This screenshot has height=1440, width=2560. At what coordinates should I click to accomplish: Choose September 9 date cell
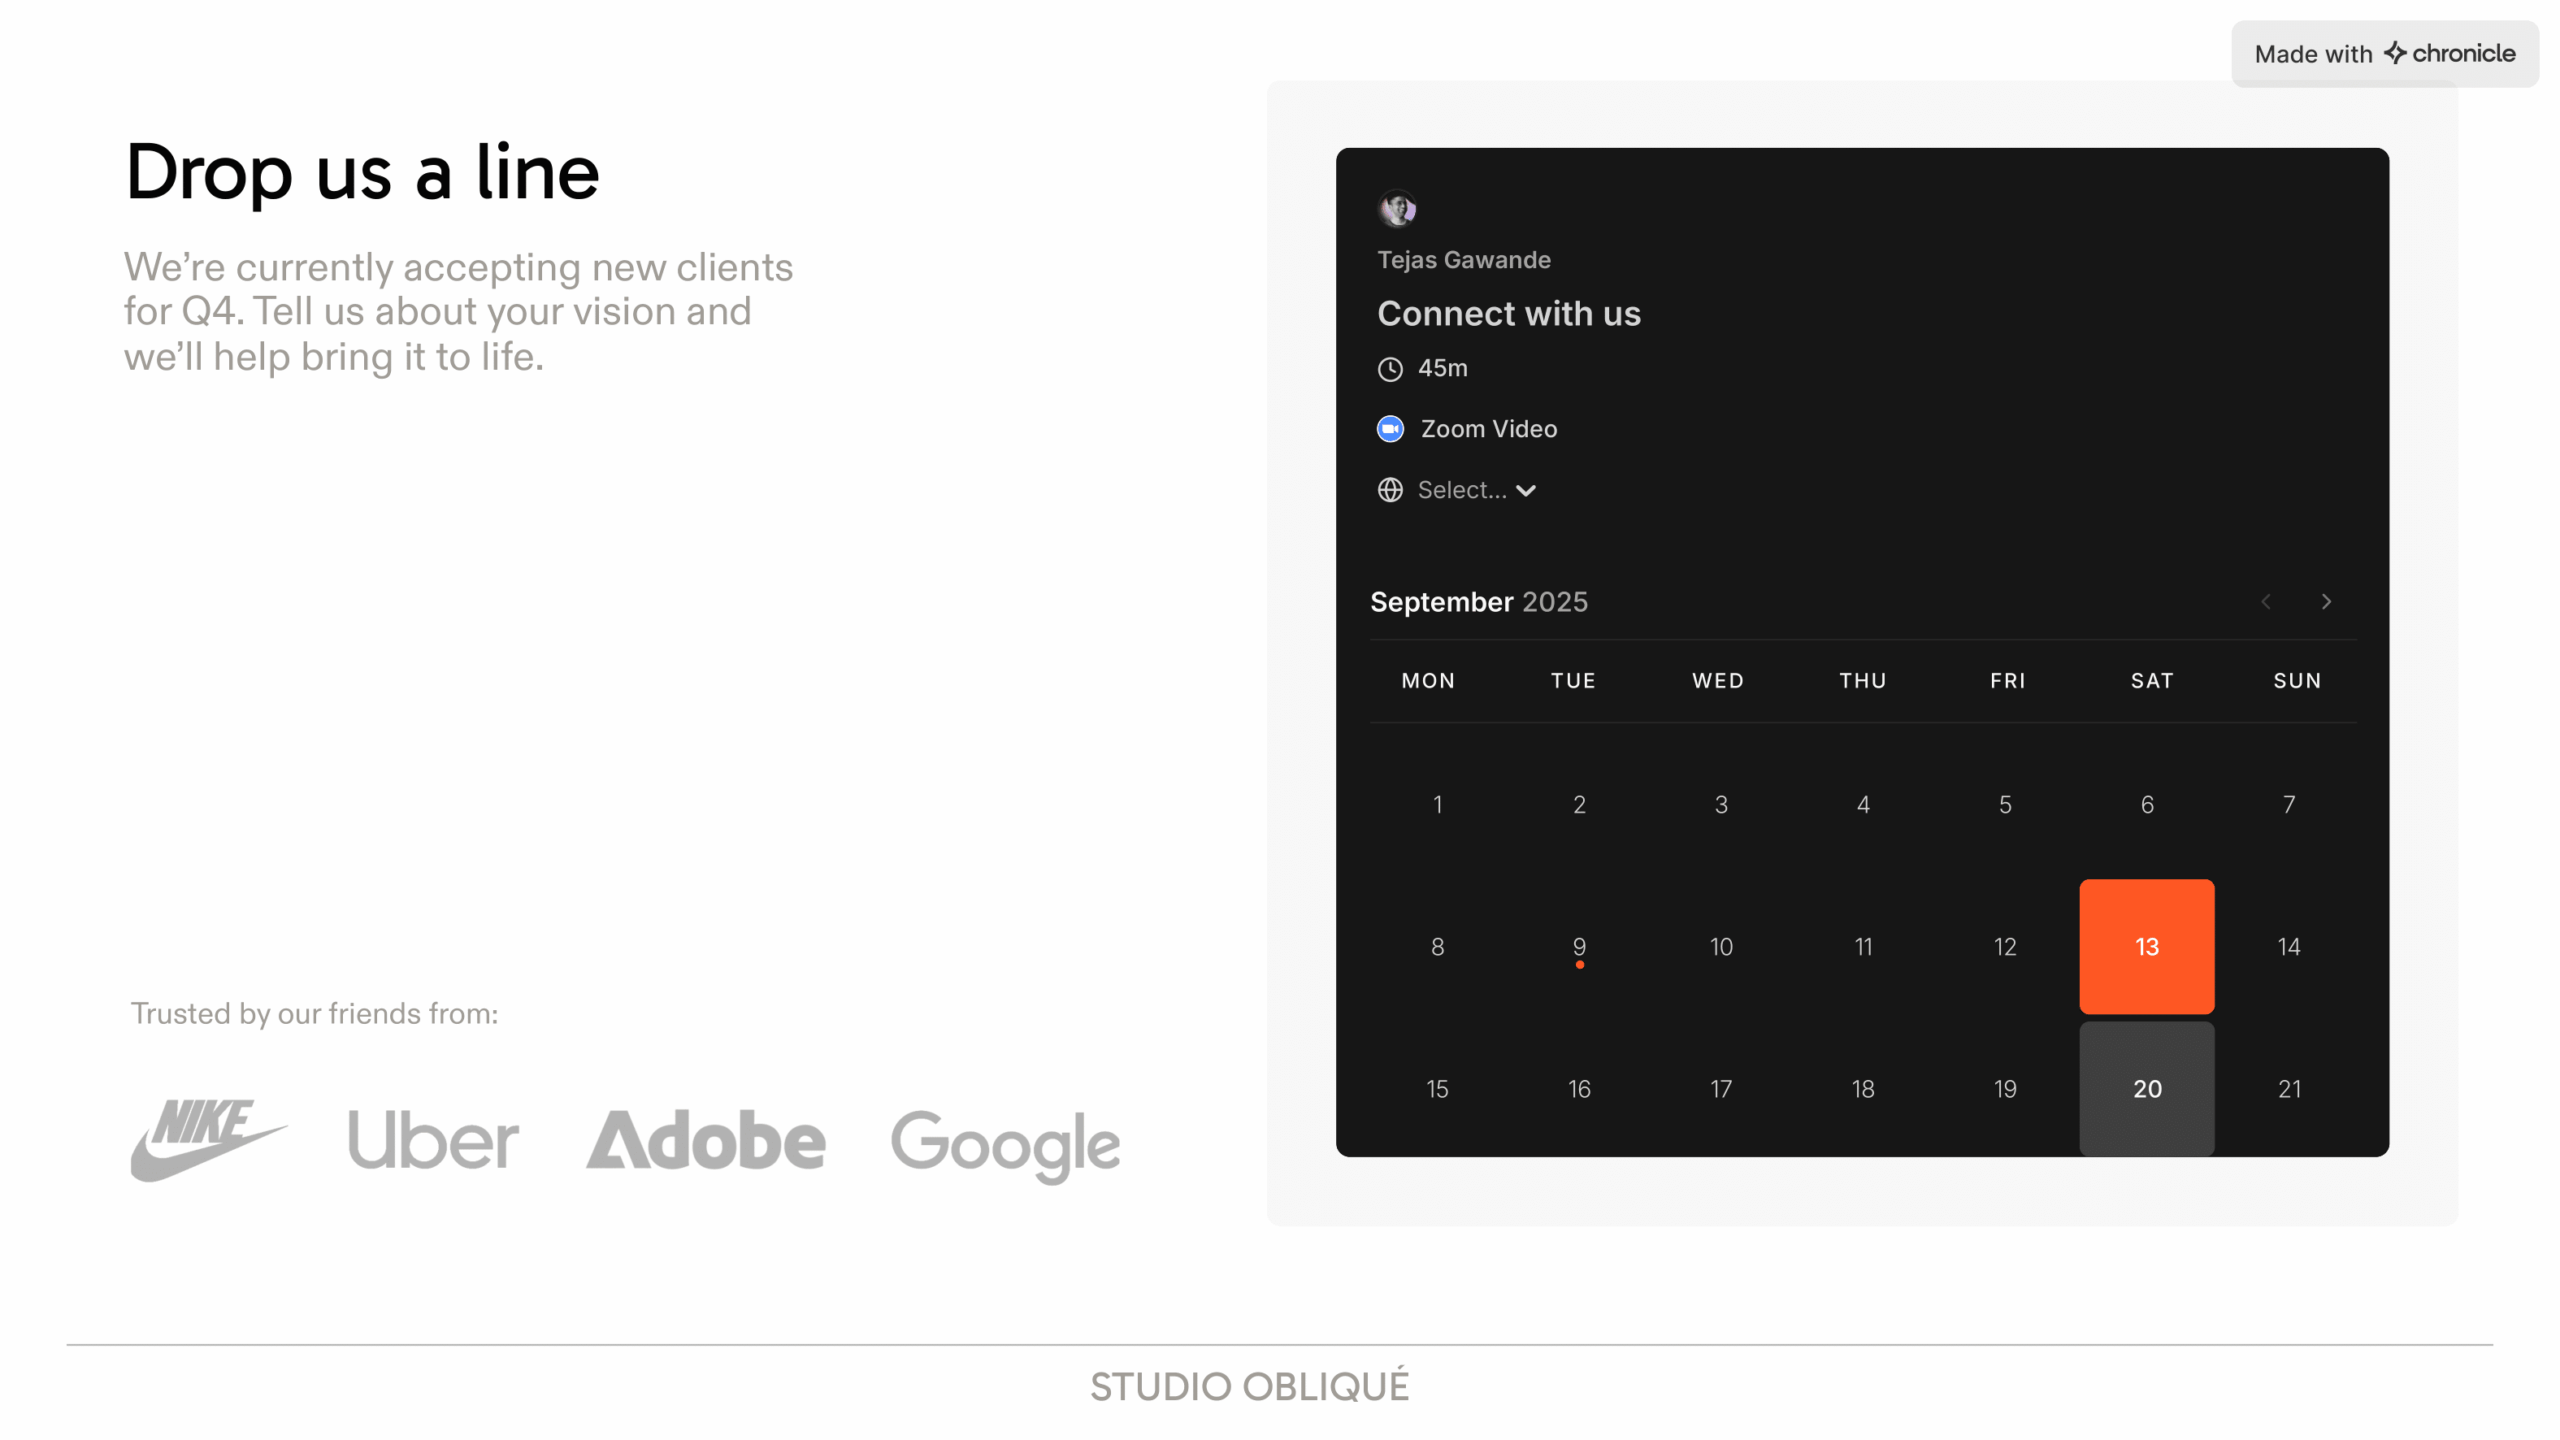coord(1579,946)
